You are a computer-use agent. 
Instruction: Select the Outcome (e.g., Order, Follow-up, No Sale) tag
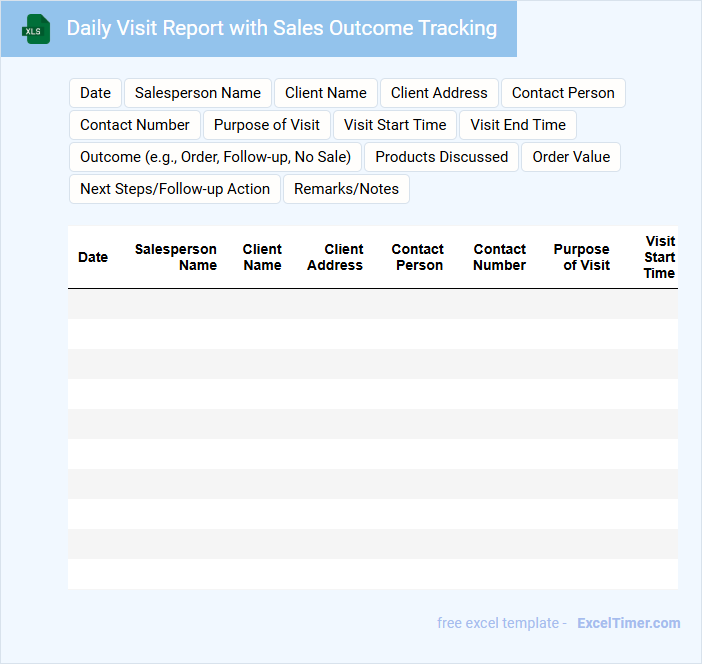[215, 157]
